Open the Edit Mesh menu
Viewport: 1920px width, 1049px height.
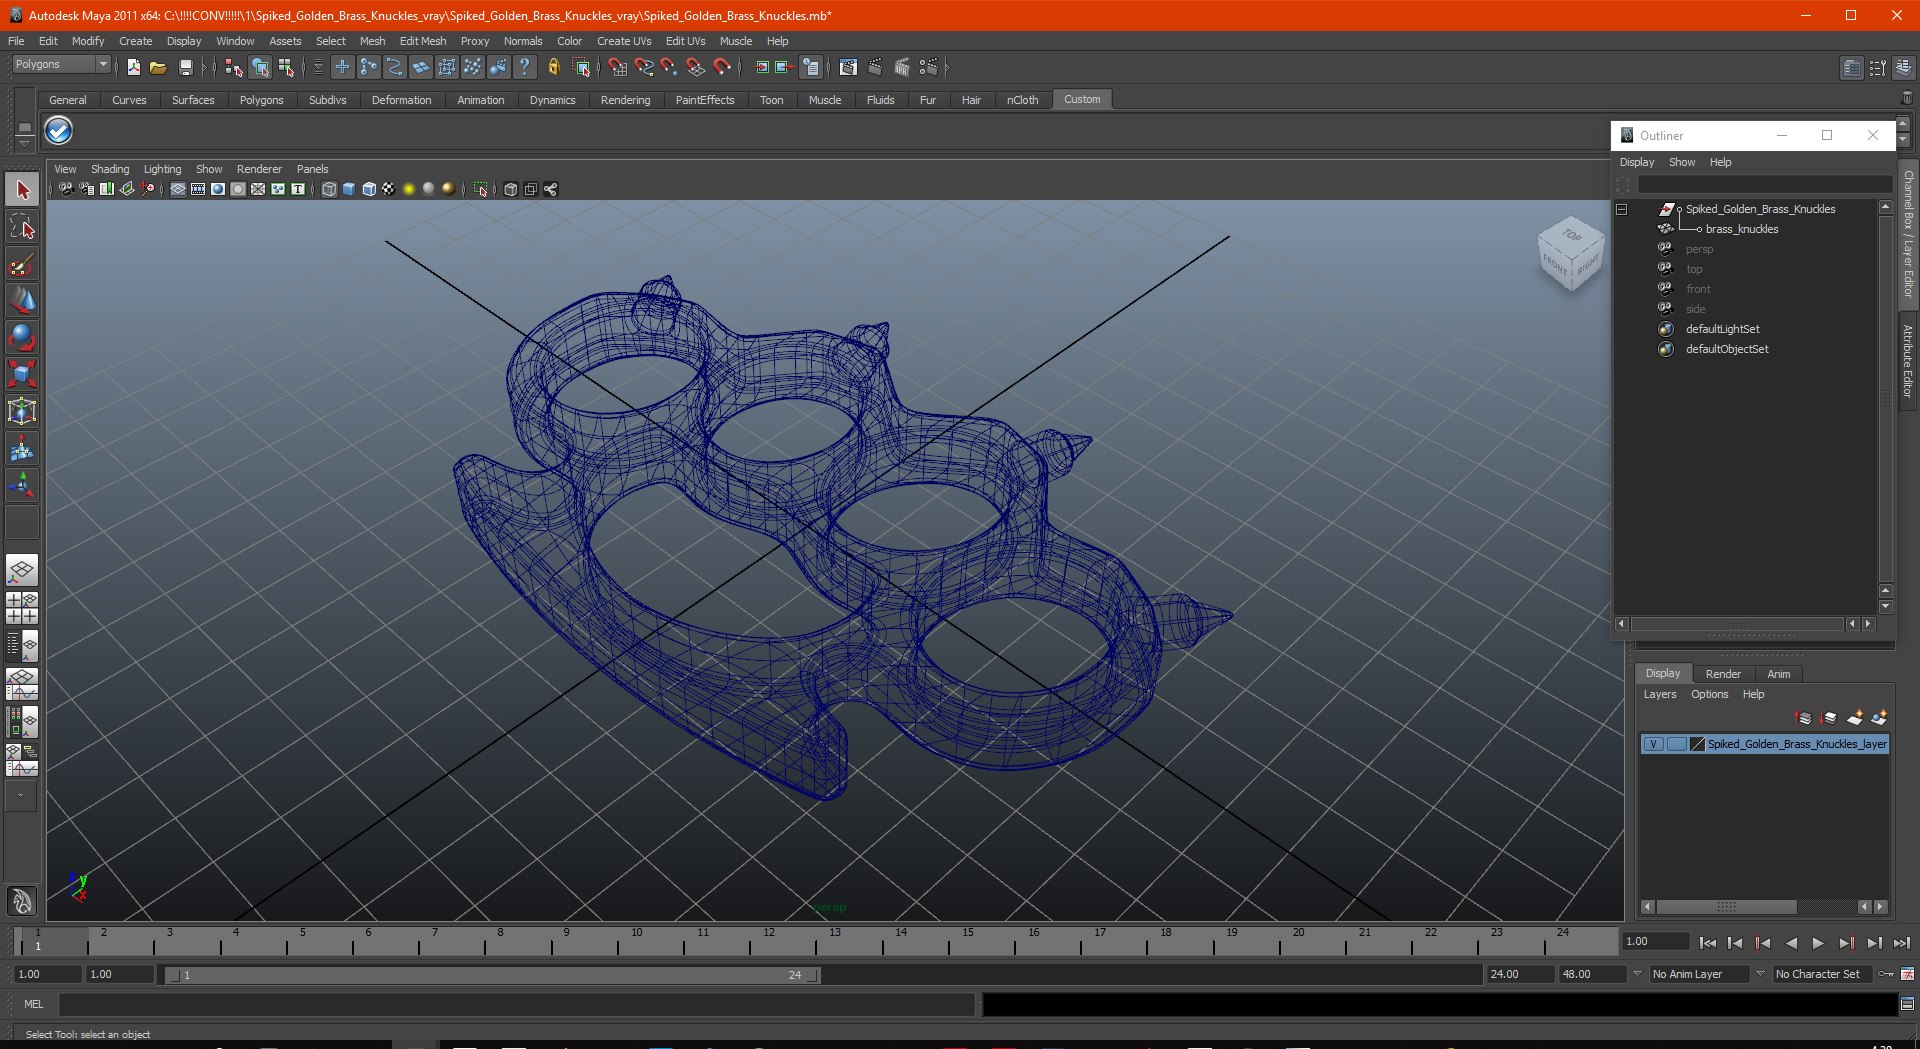coord(423,41)
